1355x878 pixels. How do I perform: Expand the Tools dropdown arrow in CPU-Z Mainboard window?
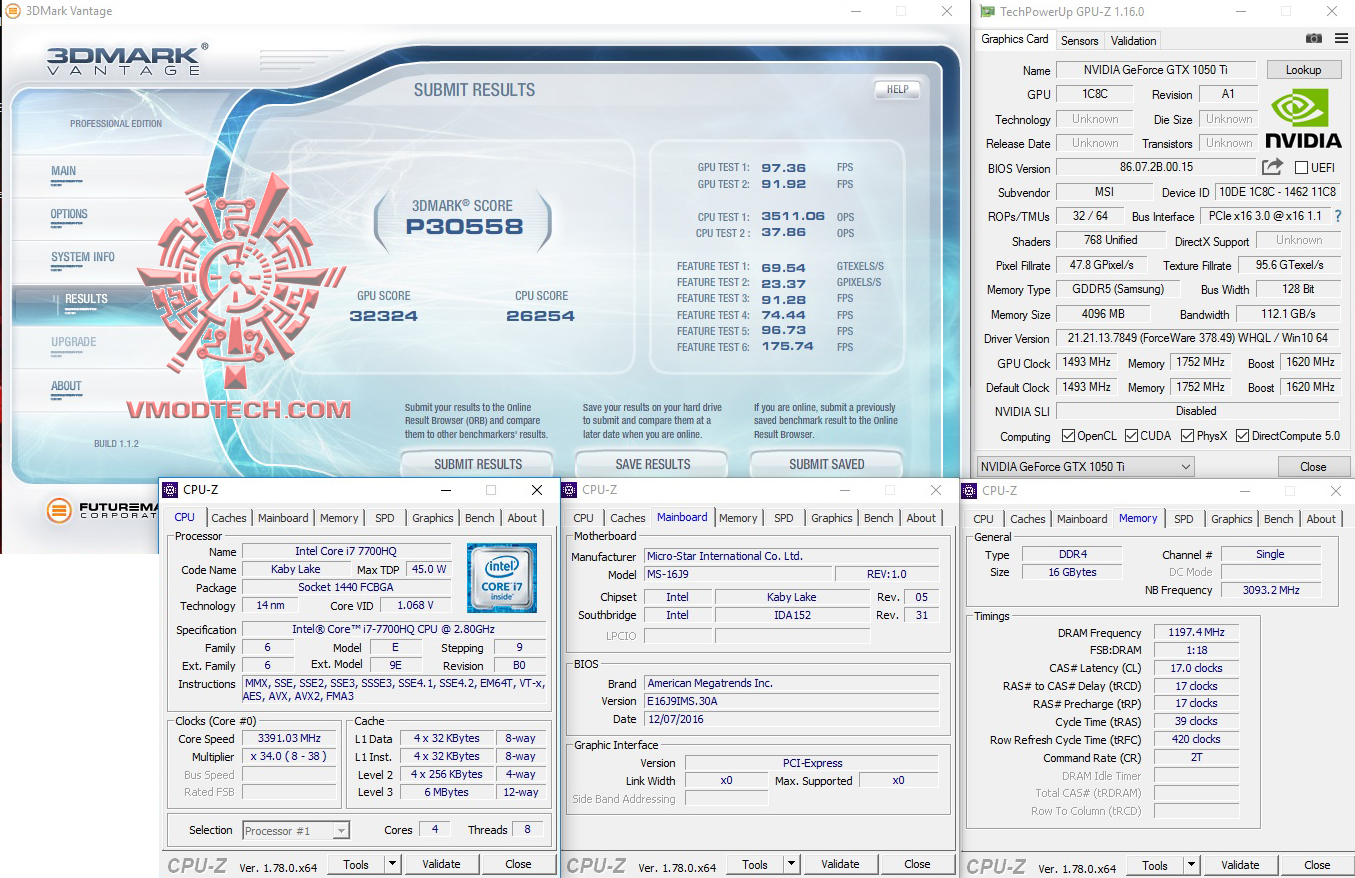pyautogui.click(x=791, y=864)
